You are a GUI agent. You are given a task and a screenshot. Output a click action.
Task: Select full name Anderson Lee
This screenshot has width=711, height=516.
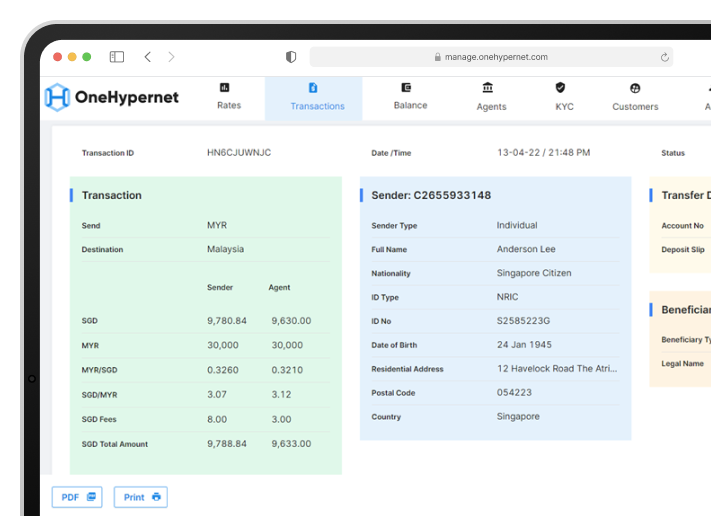[526, 249]
